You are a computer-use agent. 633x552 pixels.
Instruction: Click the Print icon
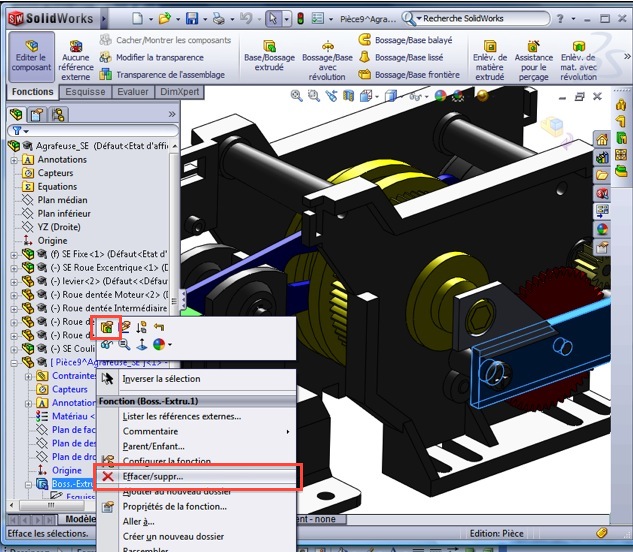218,18
